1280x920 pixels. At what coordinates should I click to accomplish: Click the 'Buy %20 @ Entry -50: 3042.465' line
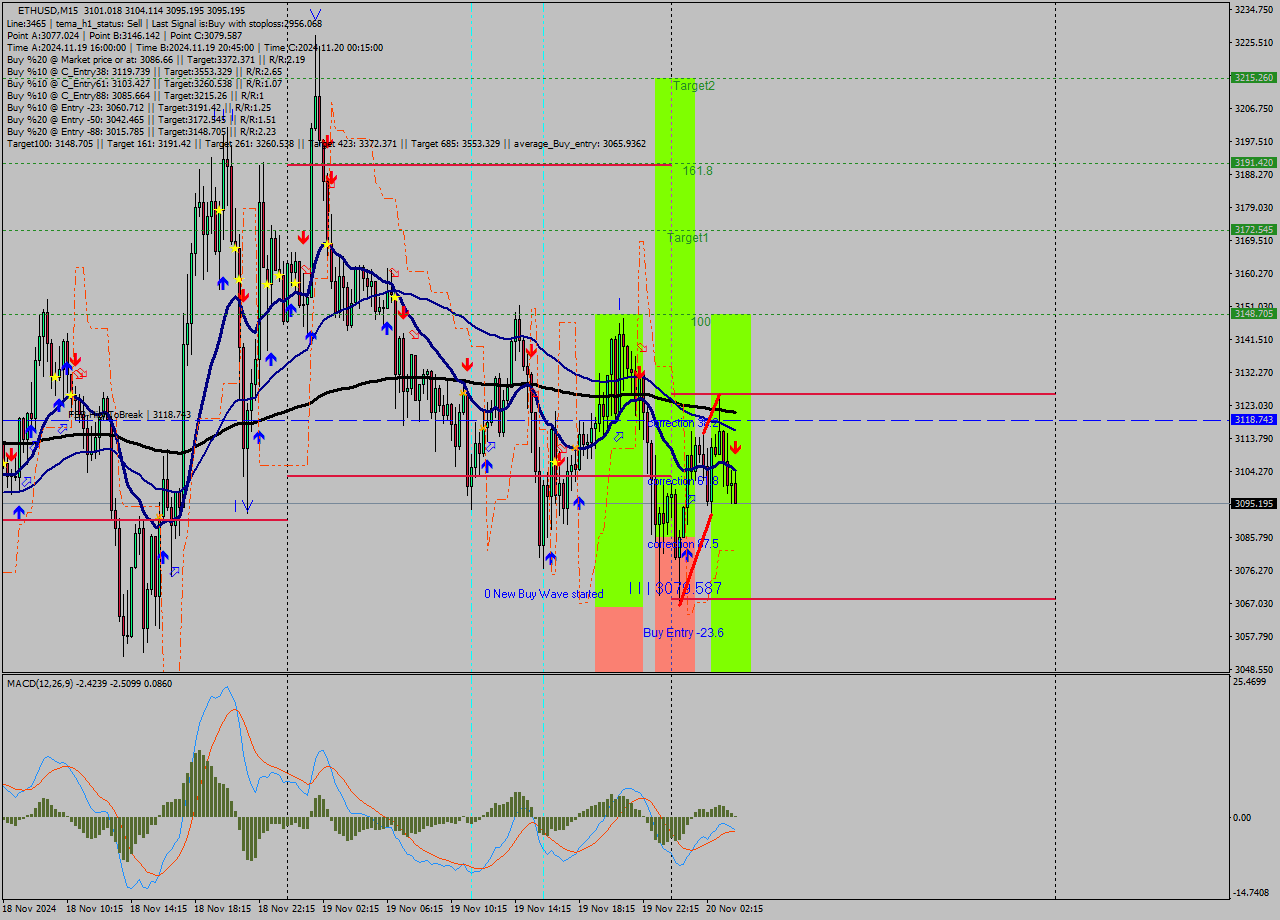[141, 119]
